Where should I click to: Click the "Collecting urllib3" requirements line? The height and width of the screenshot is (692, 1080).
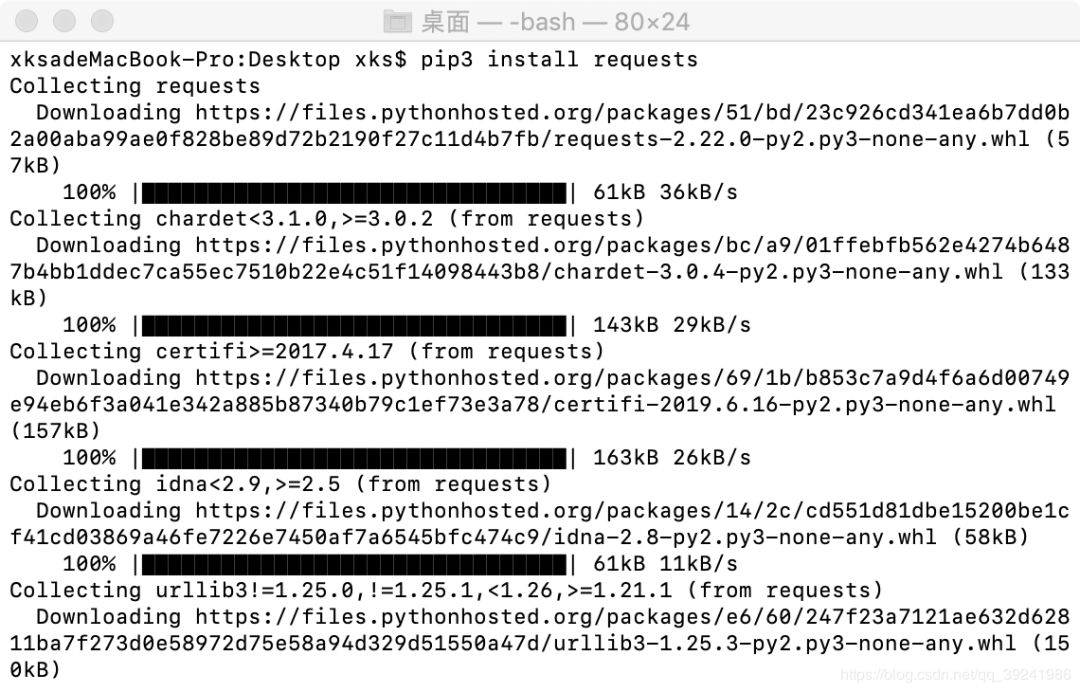coord(446,590)
